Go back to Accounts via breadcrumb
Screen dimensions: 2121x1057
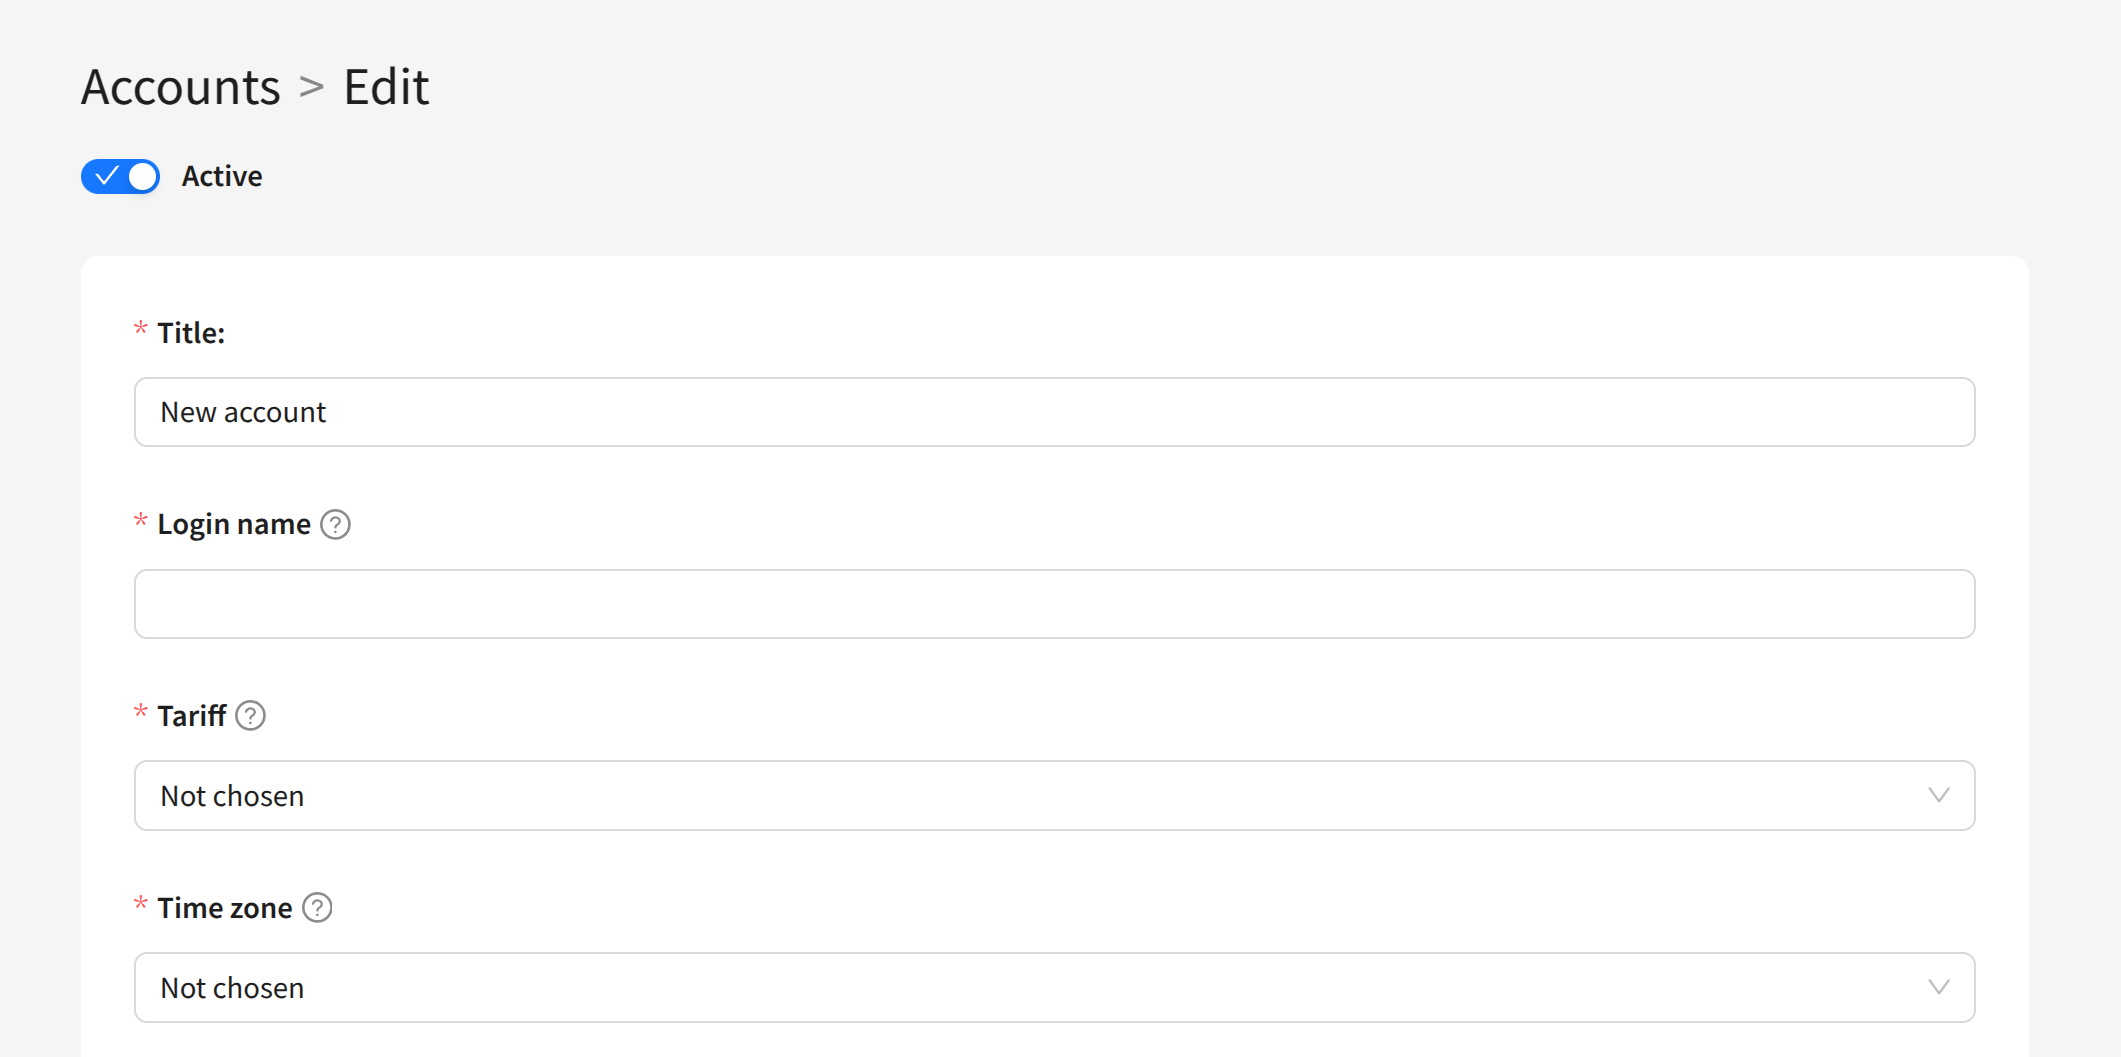click(181, 87)
